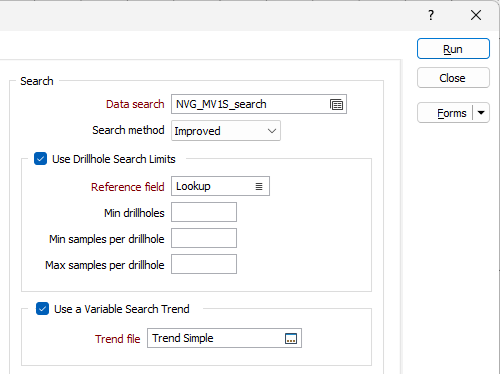Click the Forms button
This screenshot has width=500, height=374.
pyautogui.click(x=445, y=113)
